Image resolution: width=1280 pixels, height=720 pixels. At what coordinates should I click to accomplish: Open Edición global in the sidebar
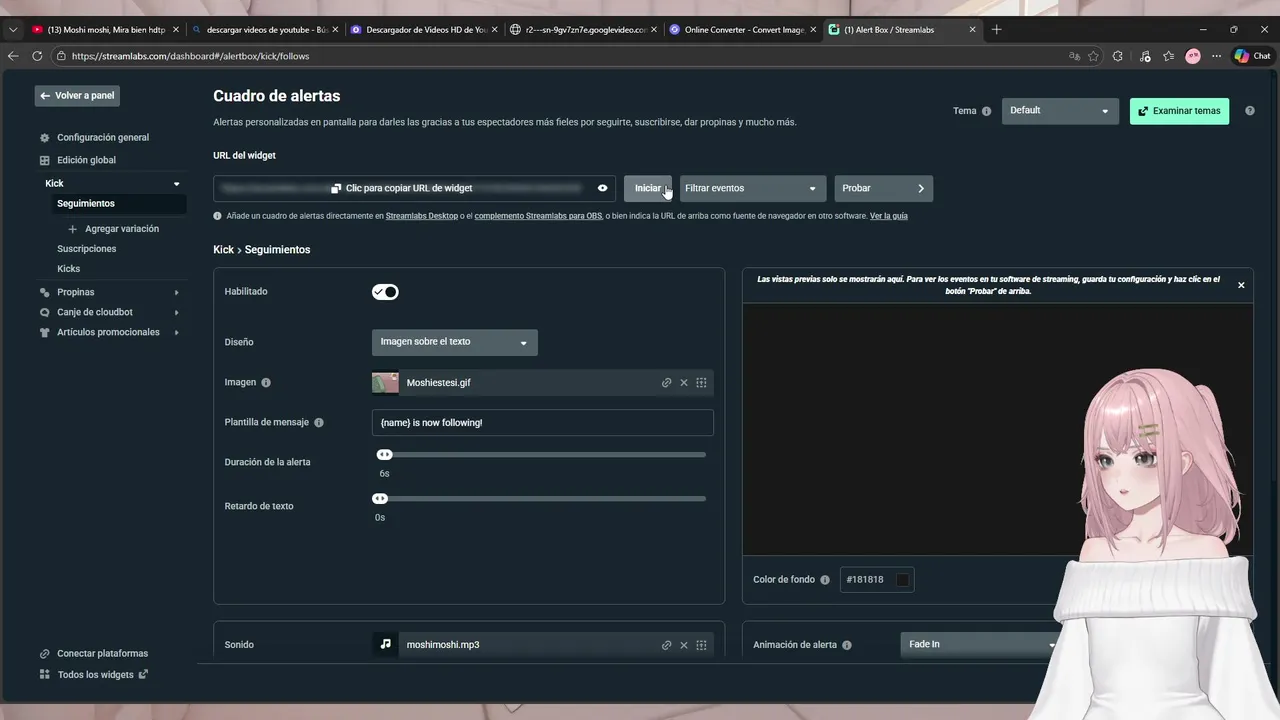[86, 160]
